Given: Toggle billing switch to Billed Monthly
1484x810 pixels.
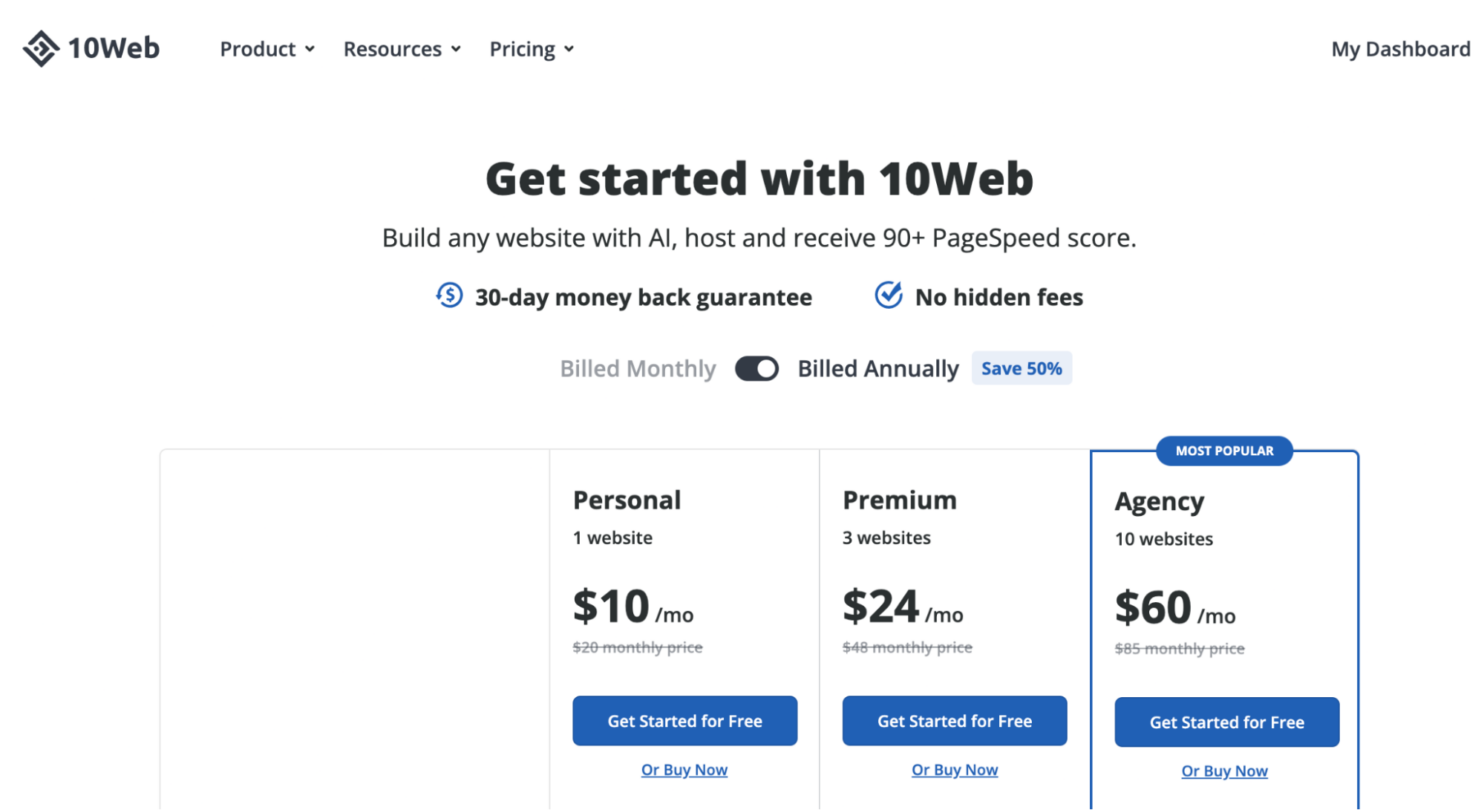Looking at the screenshot, I should [757, 368].
